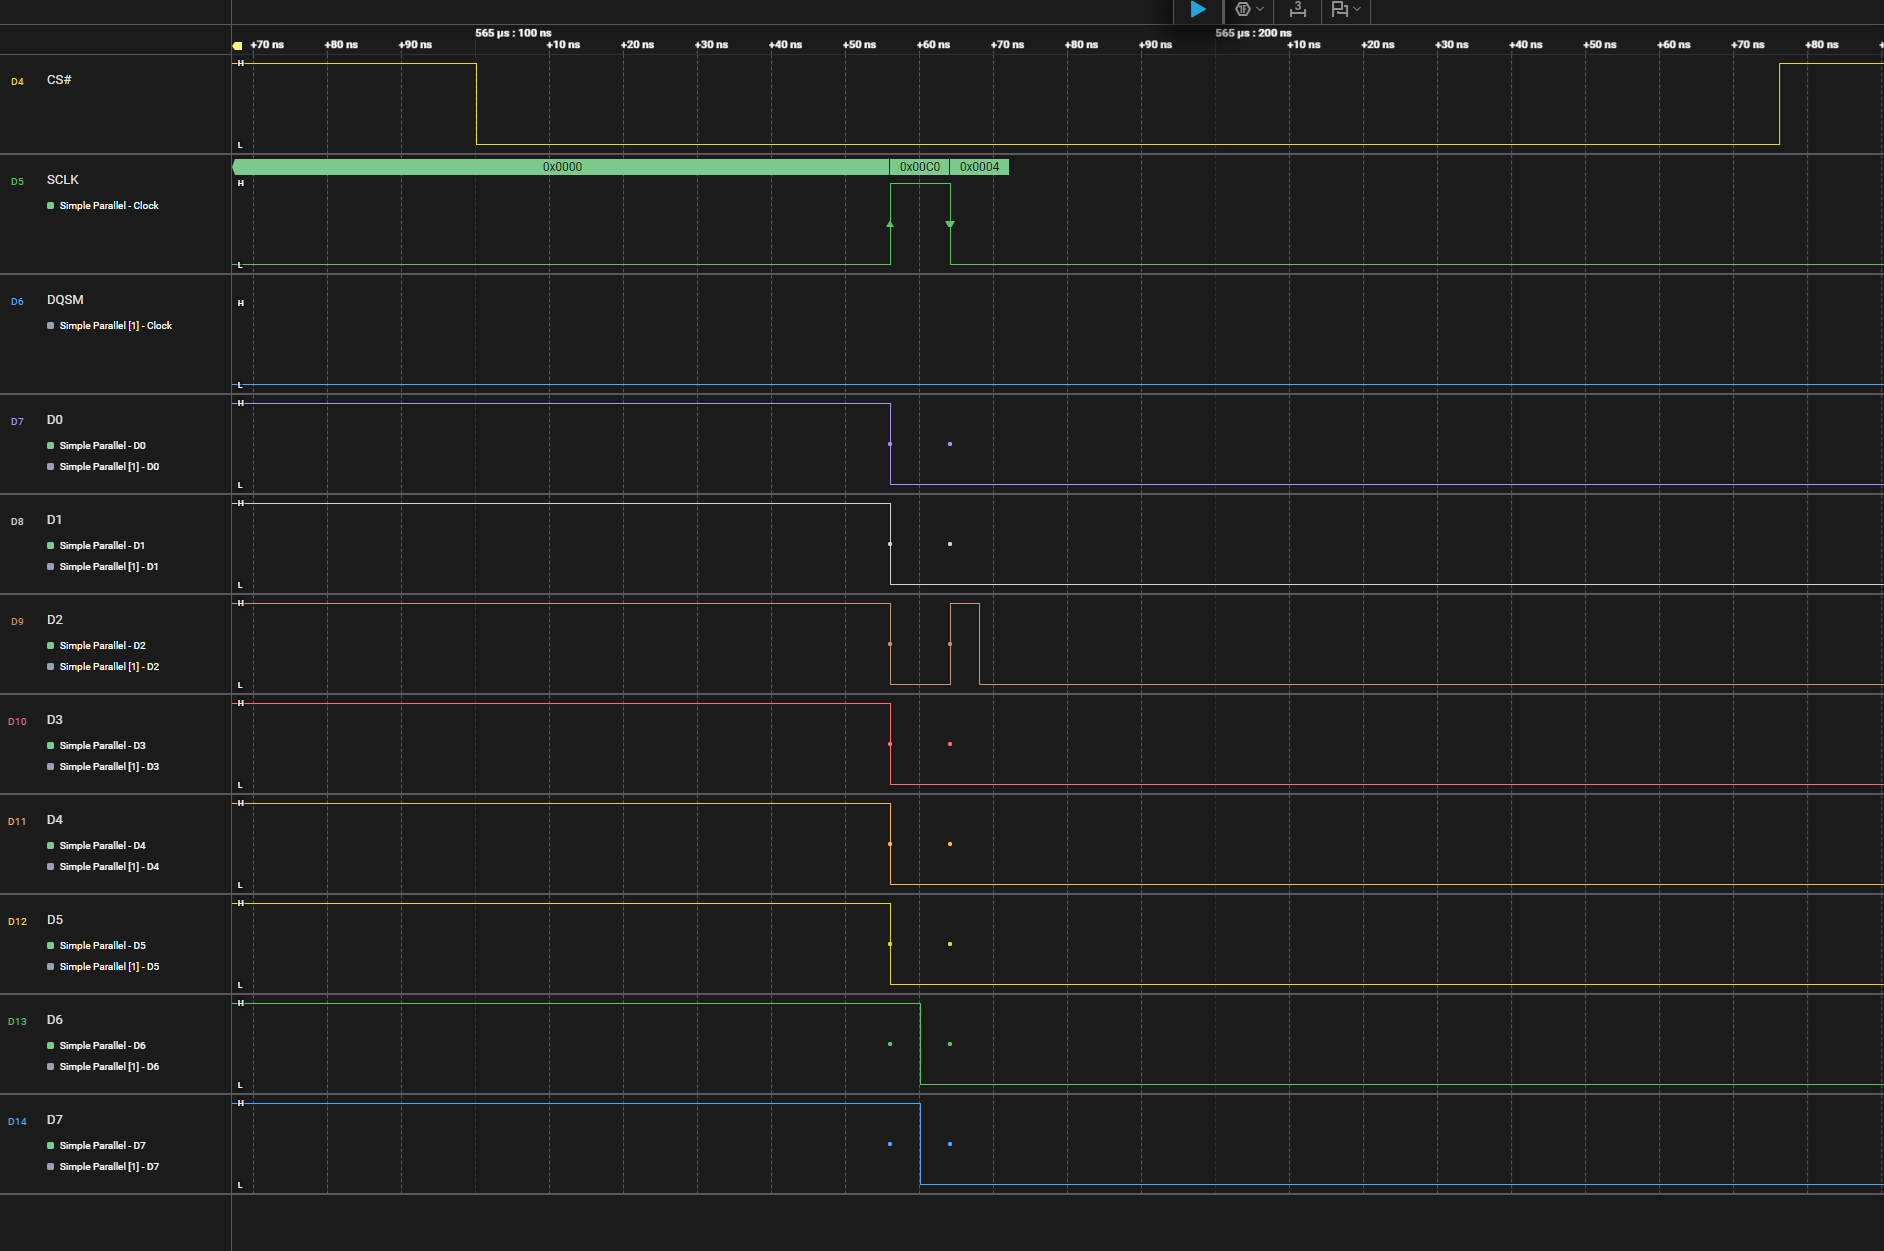Click the Simple Parallel [1] - D1 analyzer label
1884x1251 pixels.
pyautogui.click(x=109, y=567)
